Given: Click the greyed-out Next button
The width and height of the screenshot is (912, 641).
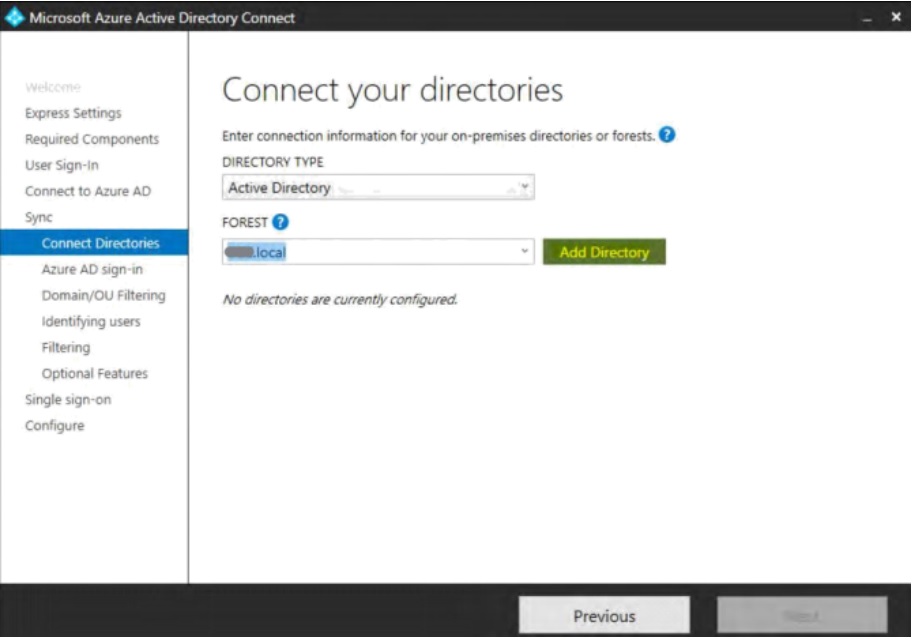Looking at the screenshot, I should pyautogui.click(x=802, y=615).
